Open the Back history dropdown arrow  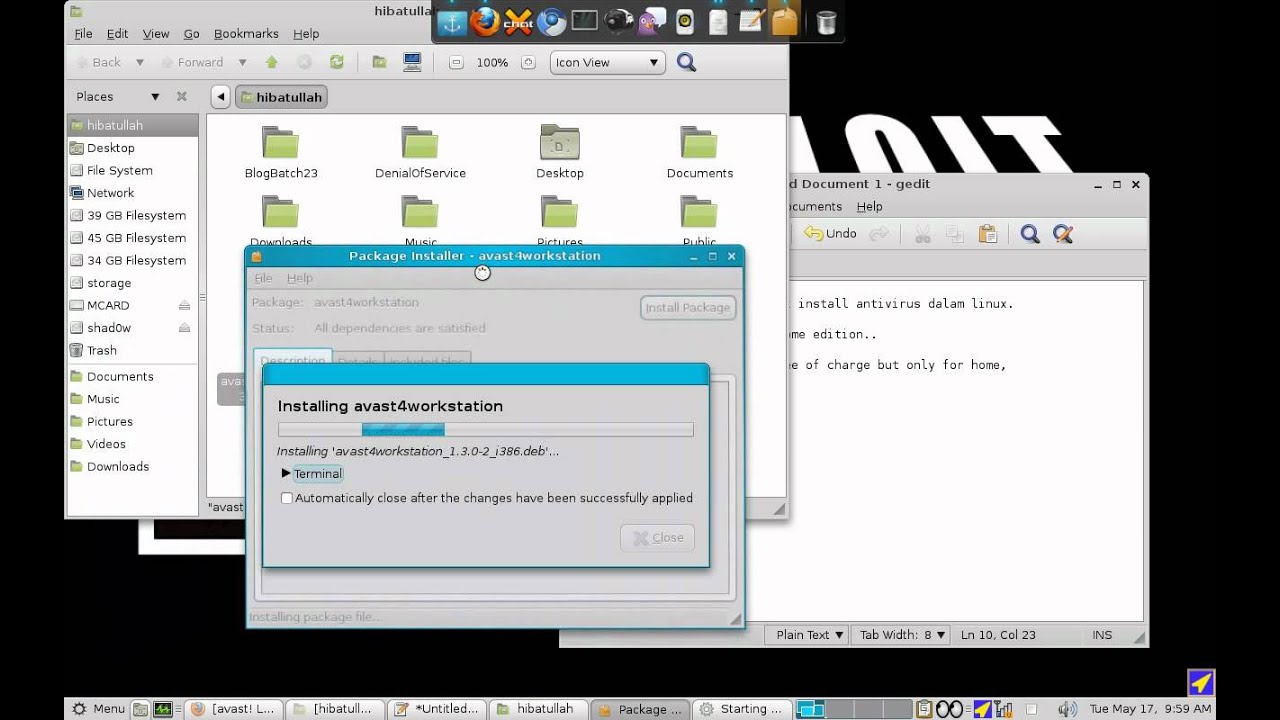click(x=140, y=62)
